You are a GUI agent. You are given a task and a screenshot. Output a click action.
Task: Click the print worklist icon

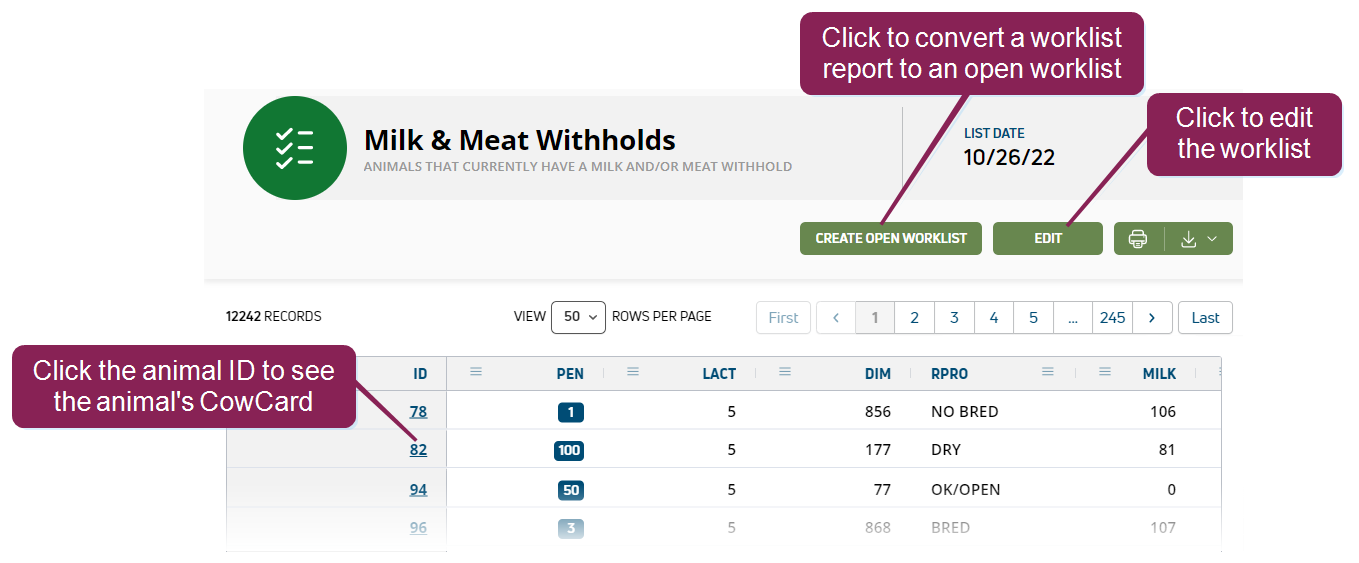[1138, 239]
